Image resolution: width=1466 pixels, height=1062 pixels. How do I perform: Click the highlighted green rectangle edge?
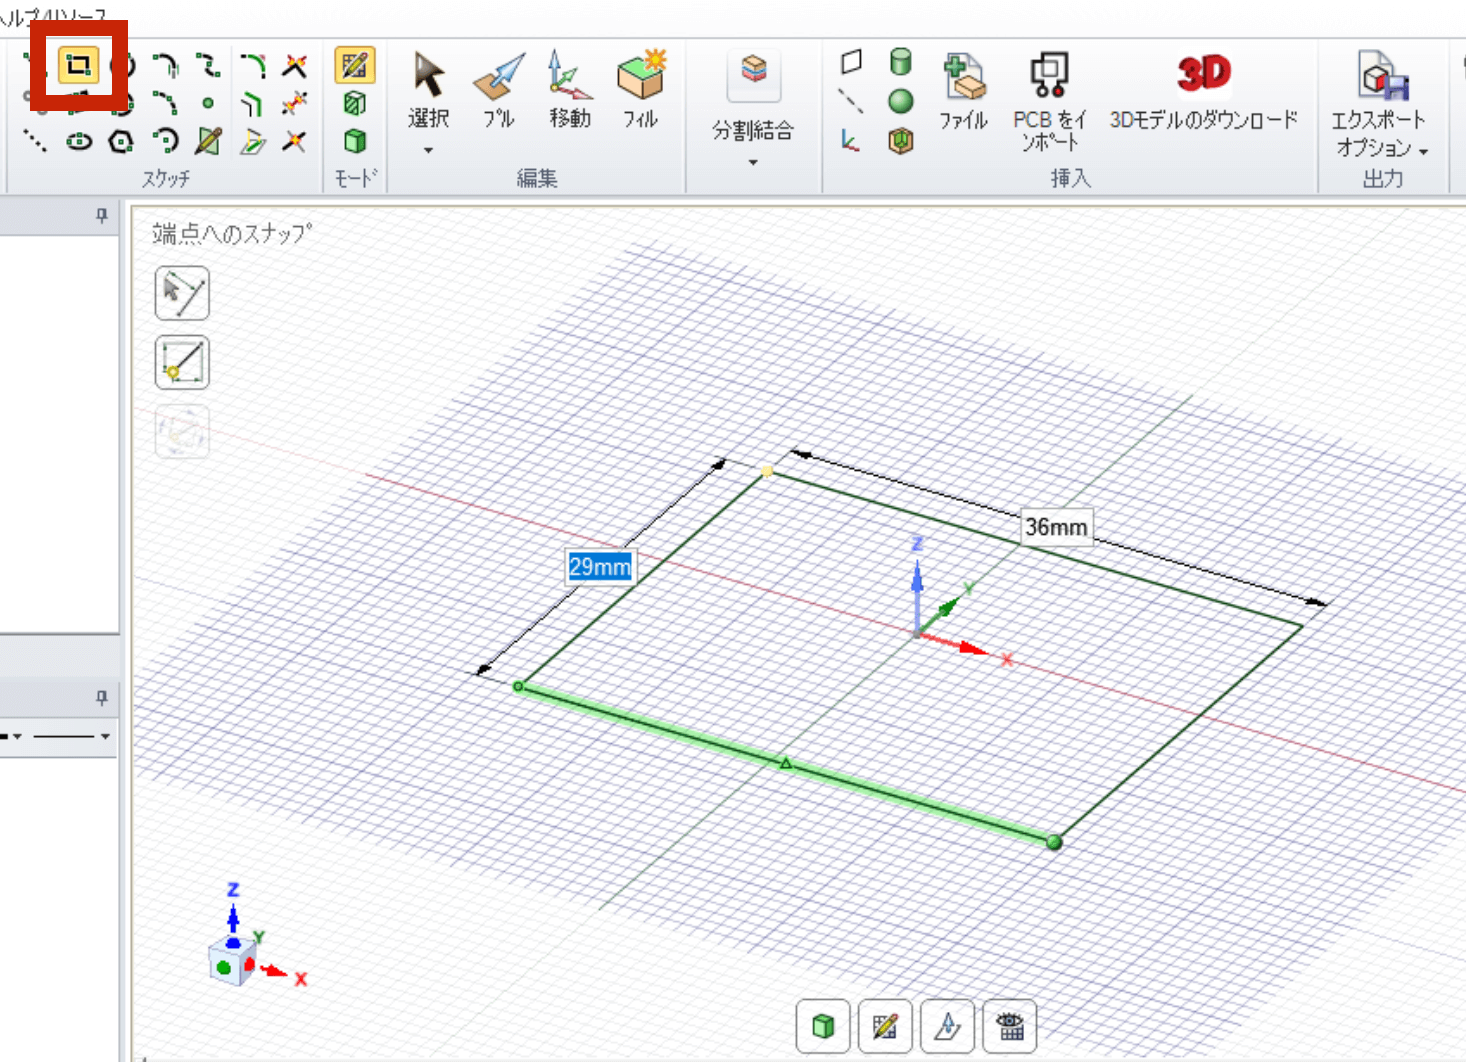click(x=786, y=764)
